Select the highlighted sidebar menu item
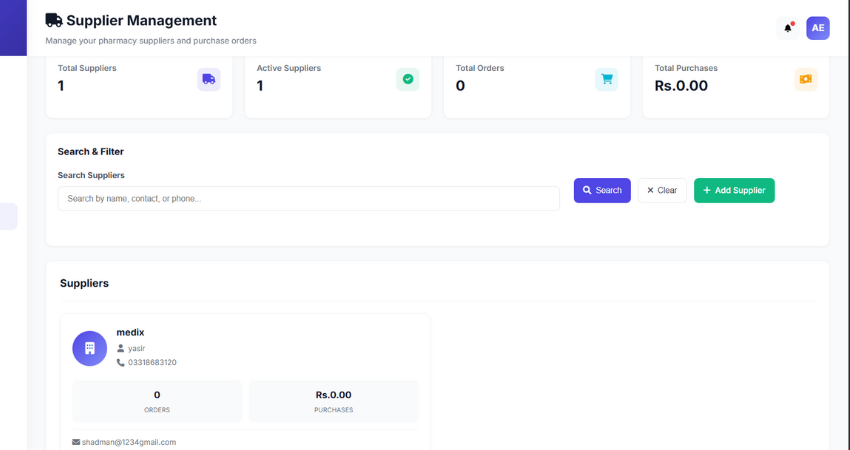Image resolution: width=850 pixels, height=450 pixels. 8,216
